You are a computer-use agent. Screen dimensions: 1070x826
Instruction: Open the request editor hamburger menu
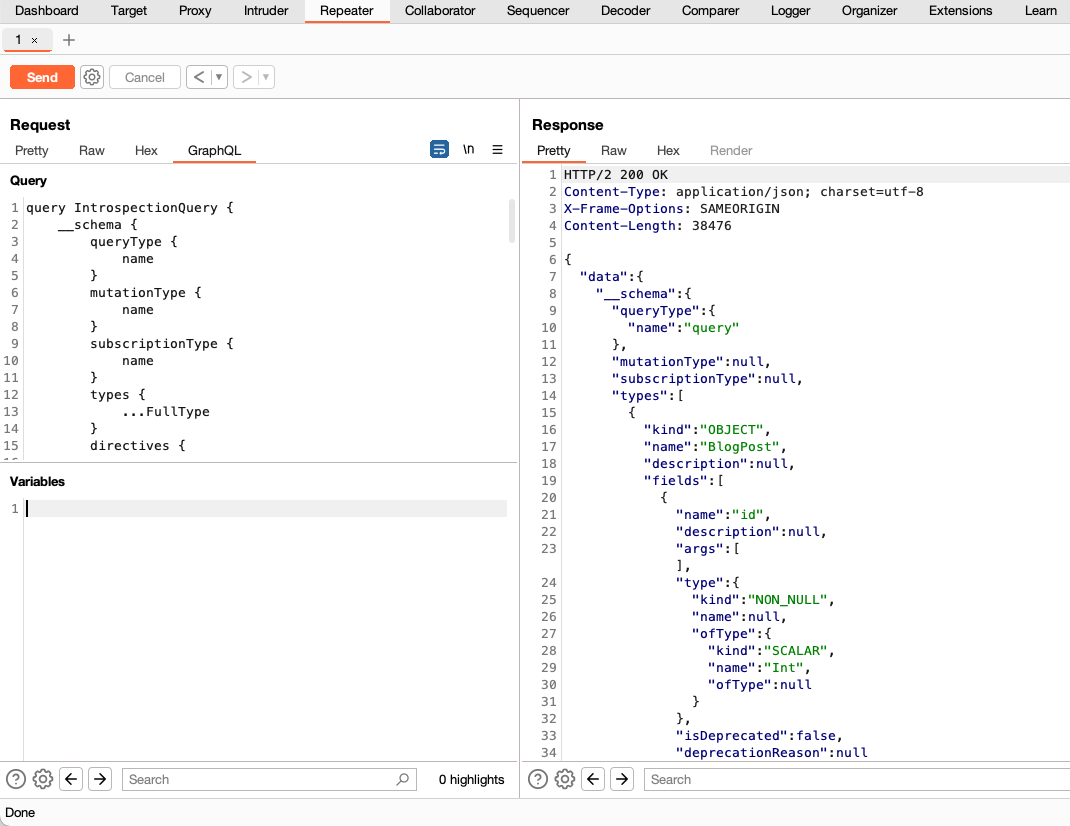[x=497, y=149]
